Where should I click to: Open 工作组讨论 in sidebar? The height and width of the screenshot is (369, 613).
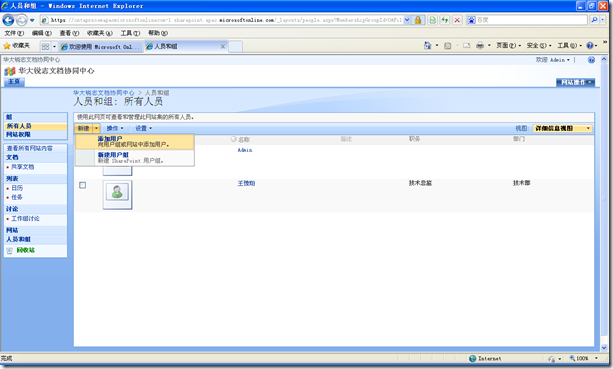click(x=25, y=219)
